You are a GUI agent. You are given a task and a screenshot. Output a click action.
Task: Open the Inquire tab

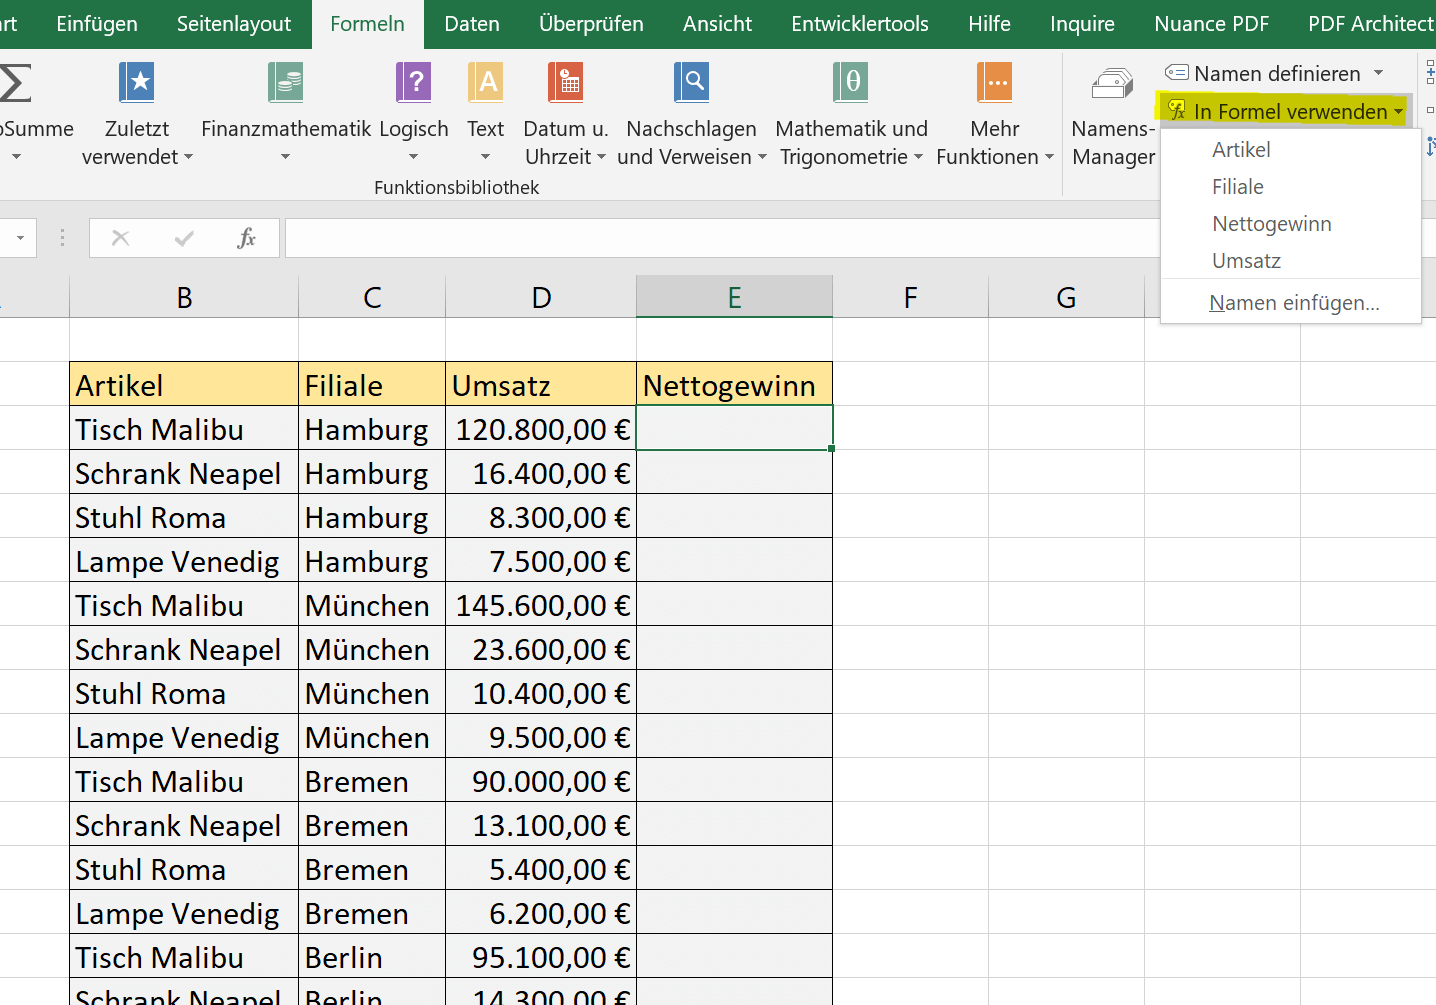1082,24
